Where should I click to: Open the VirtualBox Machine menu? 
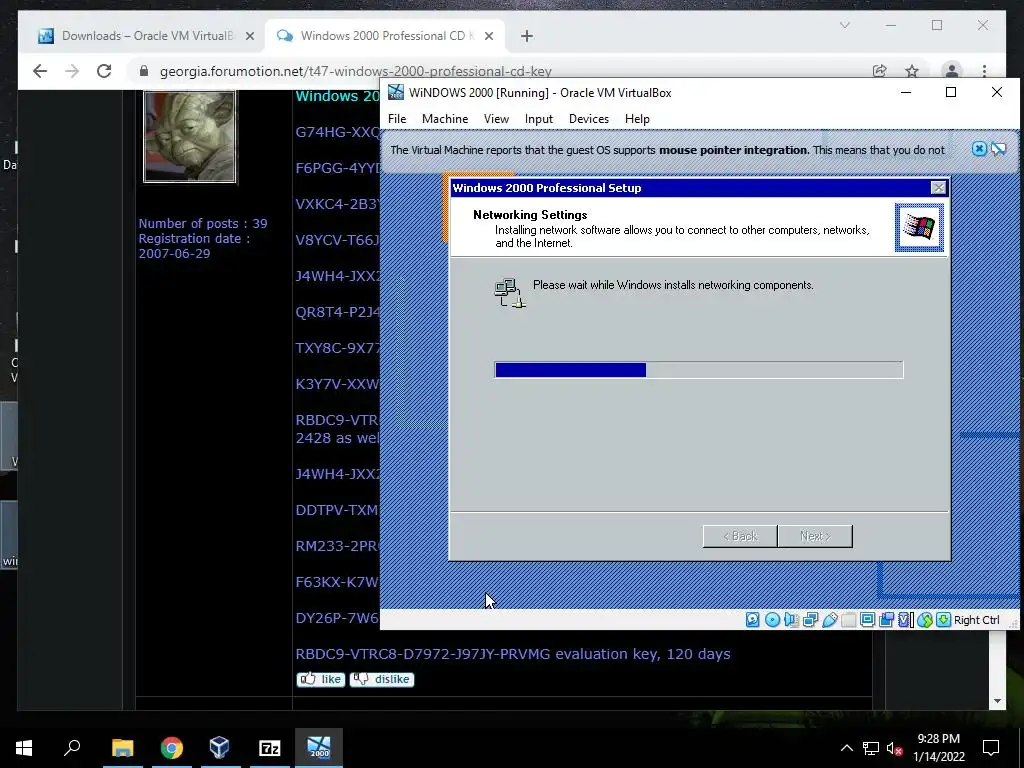coord(445,119)
